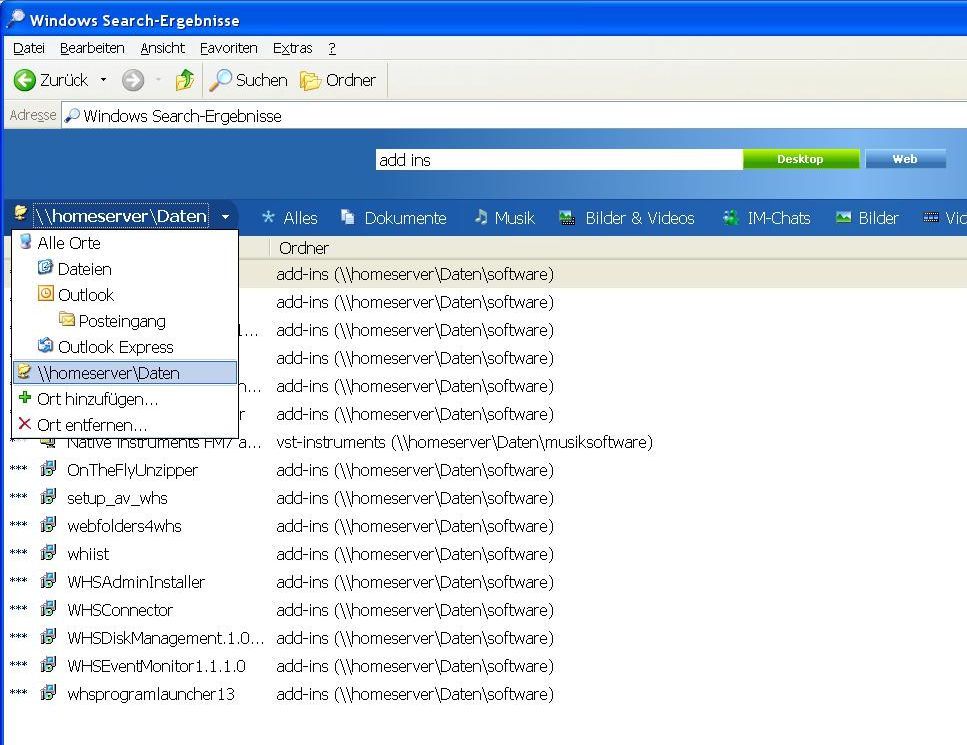Image resolution: width=967 pixels, height=745 pixels.
Task: Click the \\homeserver\Daten location combo box
Action: 121,216
